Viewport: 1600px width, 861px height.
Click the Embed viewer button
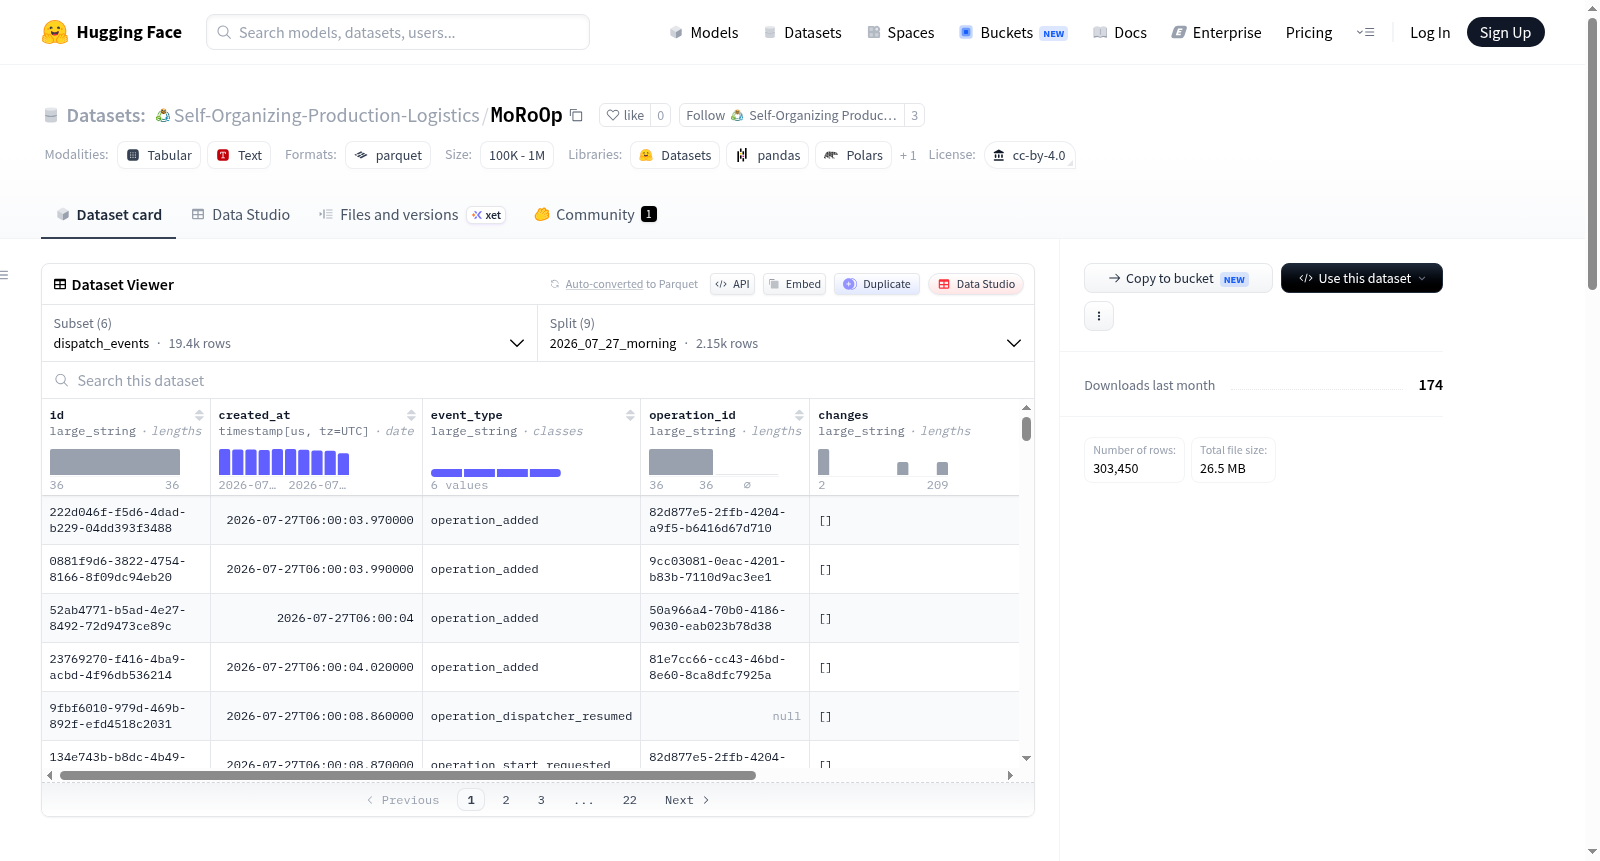click(x=795, y=284)
